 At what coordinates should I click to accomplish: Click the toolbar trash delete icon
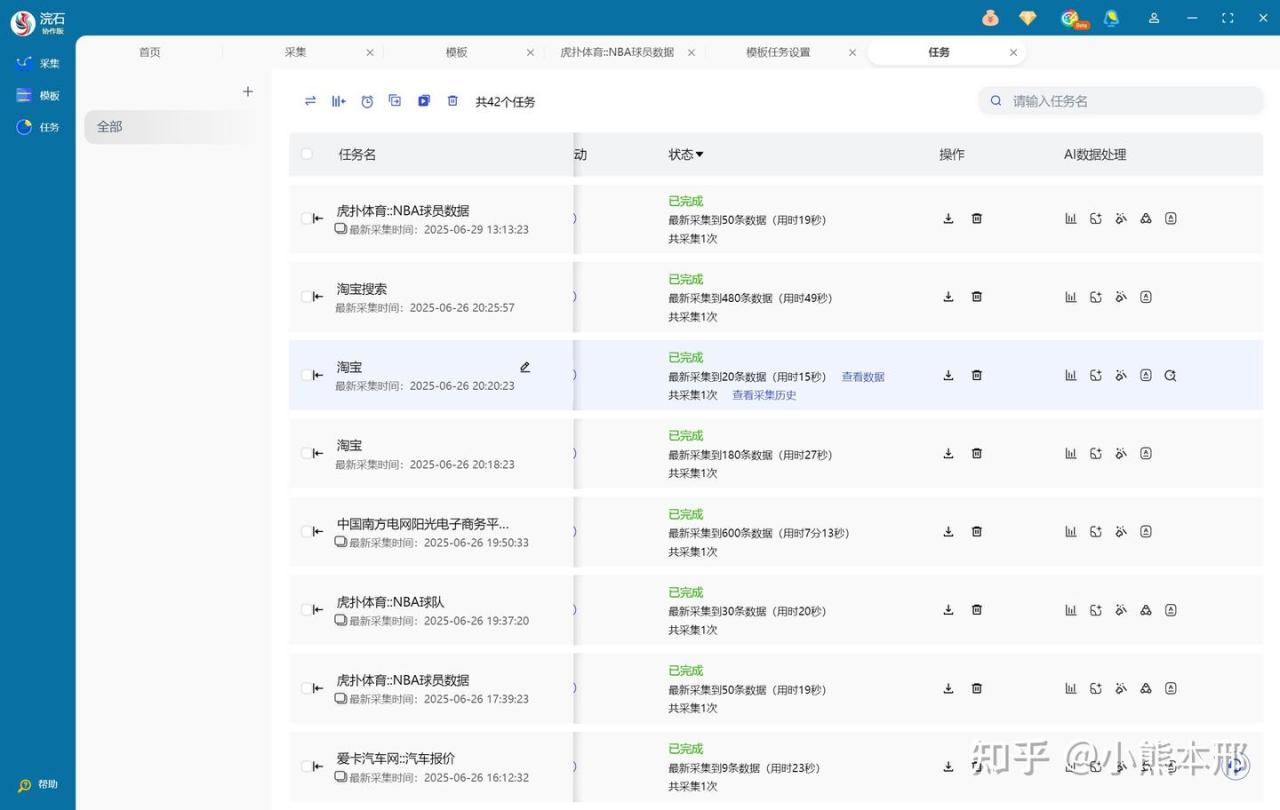(x=453, y=101)
